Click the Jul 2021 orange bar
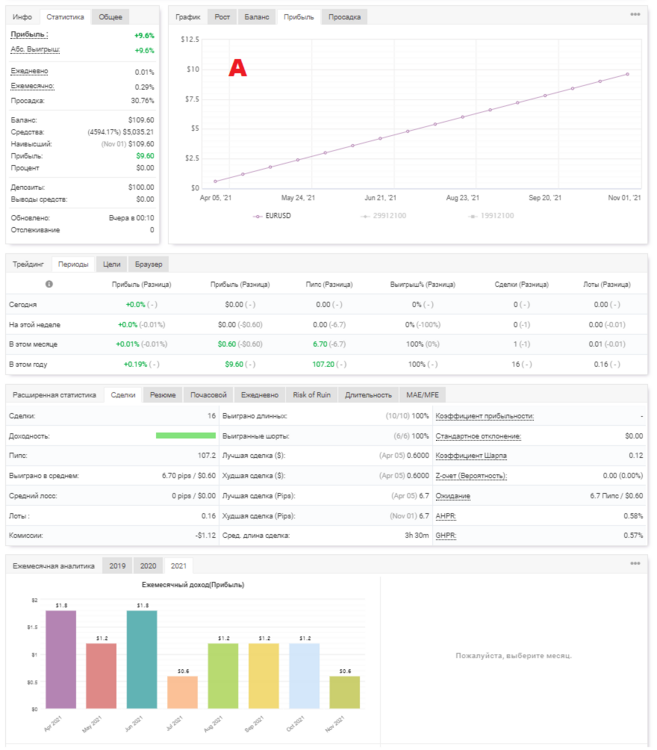The image size is (657, 750). pos(183,692)
